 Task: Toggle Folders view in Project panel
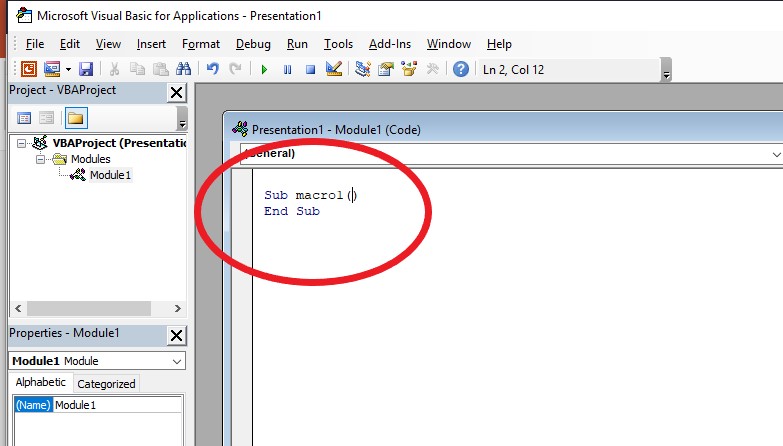[76, 118]
